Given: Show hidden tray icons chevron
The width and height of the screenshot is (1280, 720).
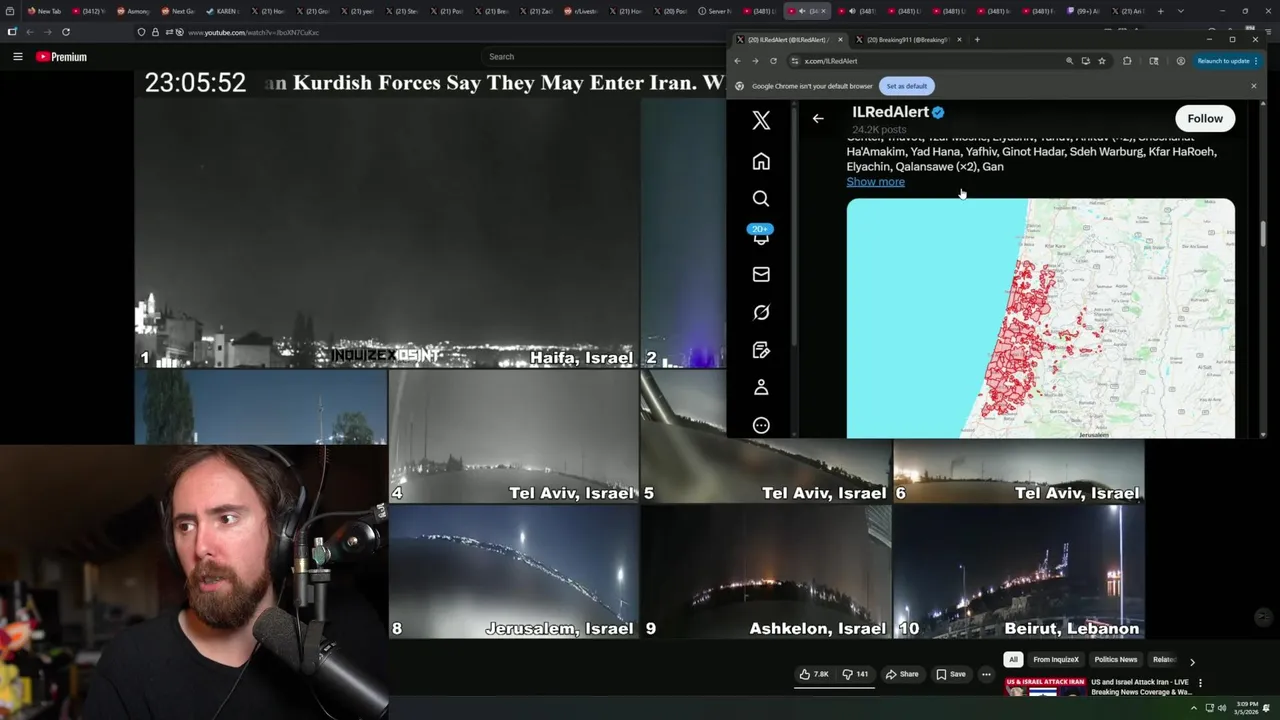Looking at the screenshot, I should [1193, 708].
